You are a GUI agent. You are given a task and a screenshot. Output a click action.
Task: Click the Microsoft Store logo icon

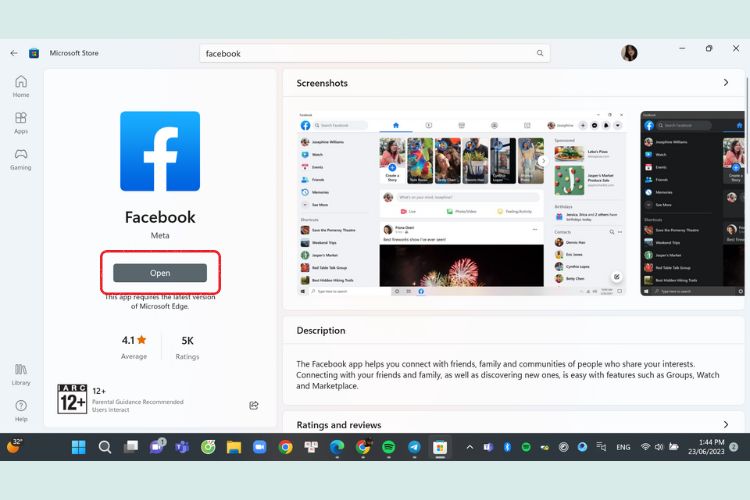34,53
